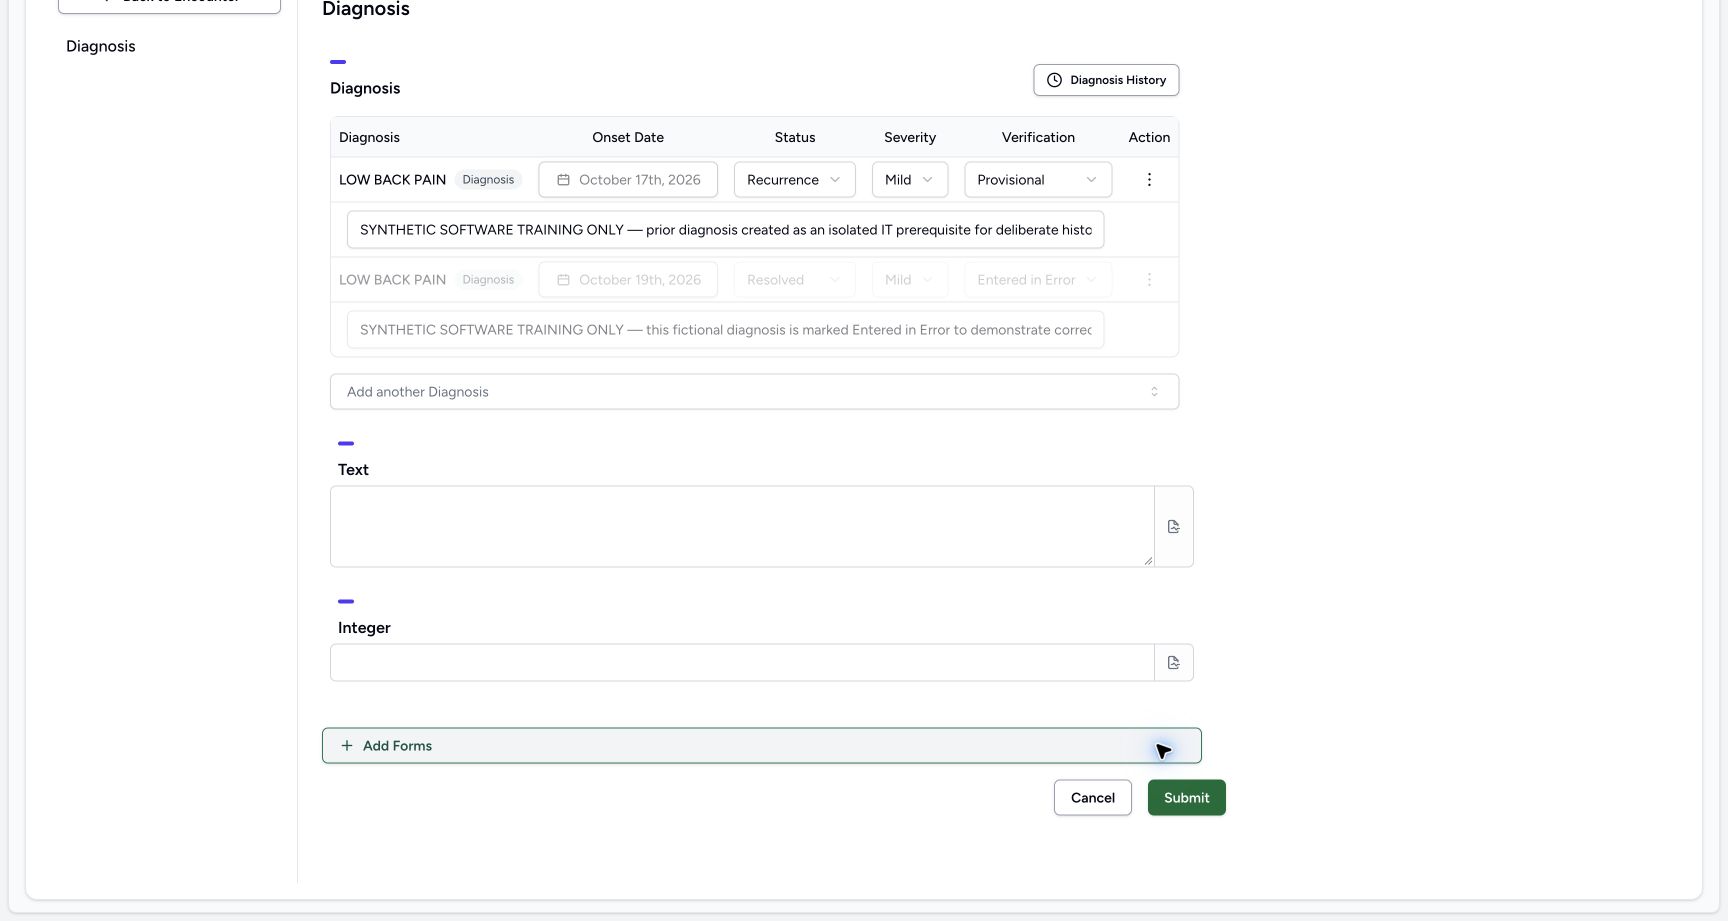The width and height of the screenshot is (1728, 921).
Task: Open Add another Diagnosis combo box
Action: coord(754,392)
